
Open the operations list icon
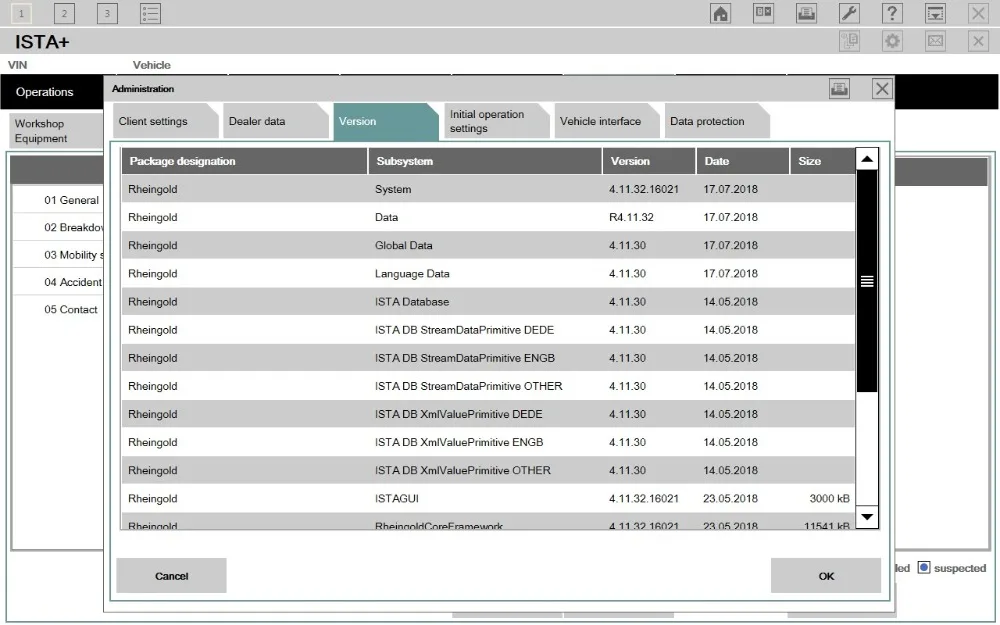click(x=150, y=13)
